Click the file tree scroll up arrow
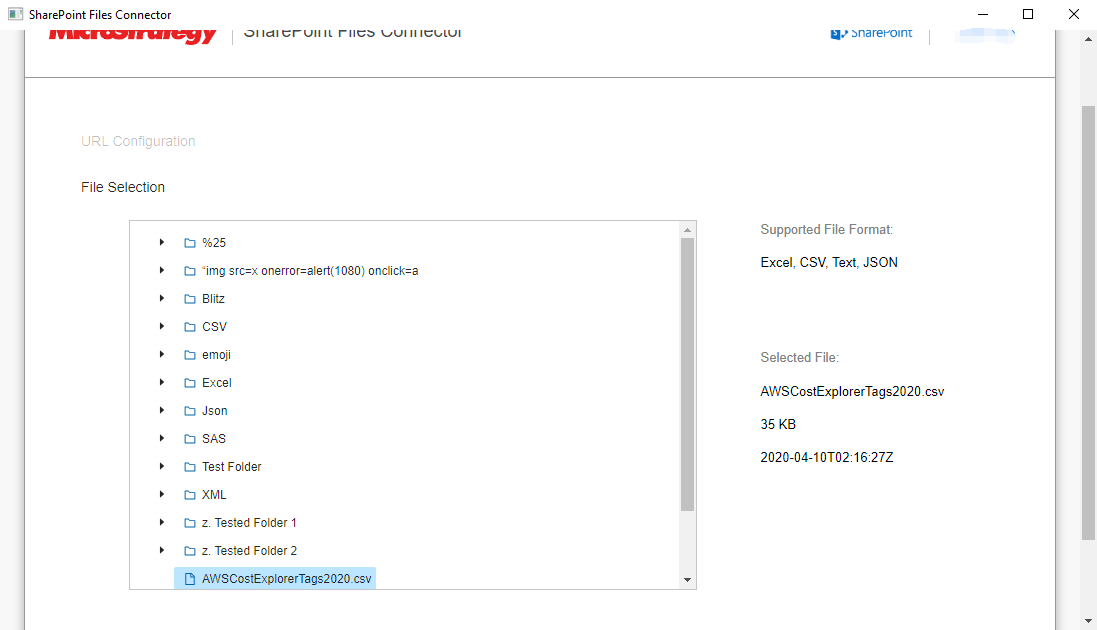 click(687, 230)
